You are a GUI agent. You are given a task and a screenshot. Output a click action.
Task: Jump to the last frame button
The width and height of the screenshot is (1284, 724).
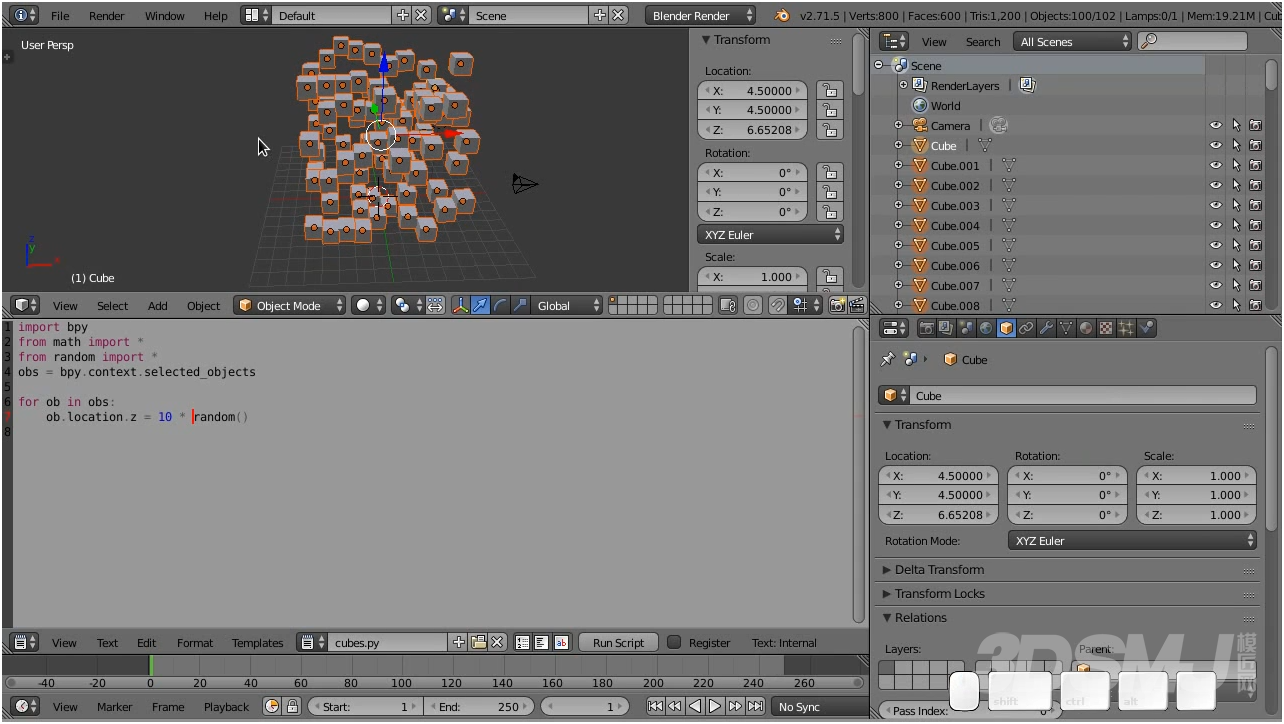[755, 707]
